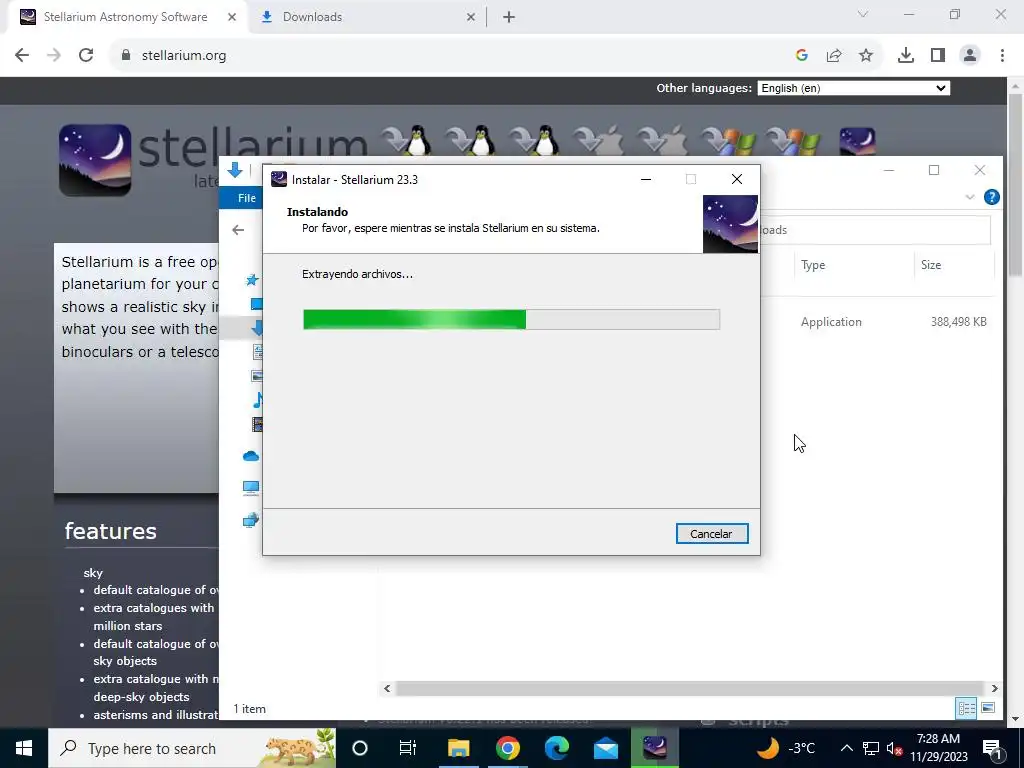The height and width of the screenshot is (768, 1024).
Task: Open the Other languages dropdown
Action: click(x=854, y=88)
